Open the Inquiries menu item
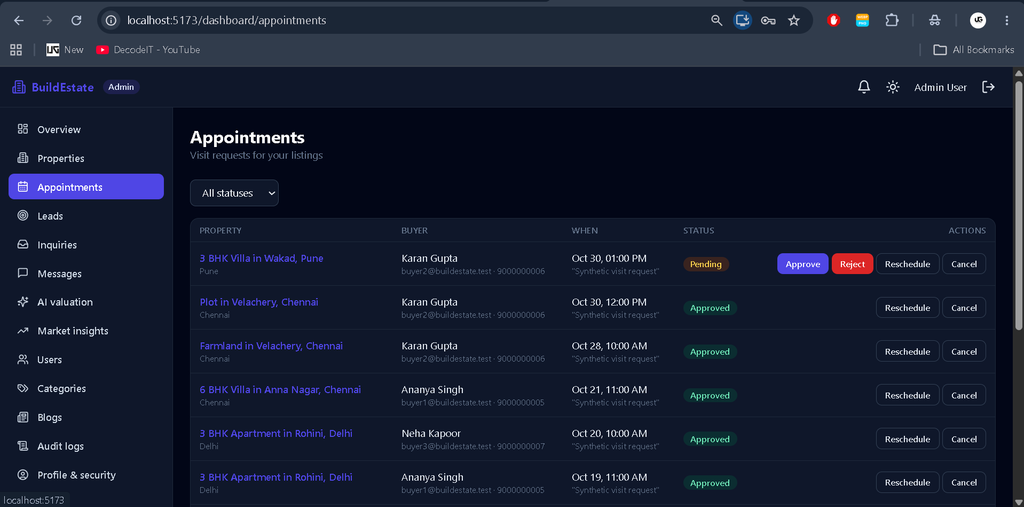The image size is (1024, 507). click(x=86, y=244)
